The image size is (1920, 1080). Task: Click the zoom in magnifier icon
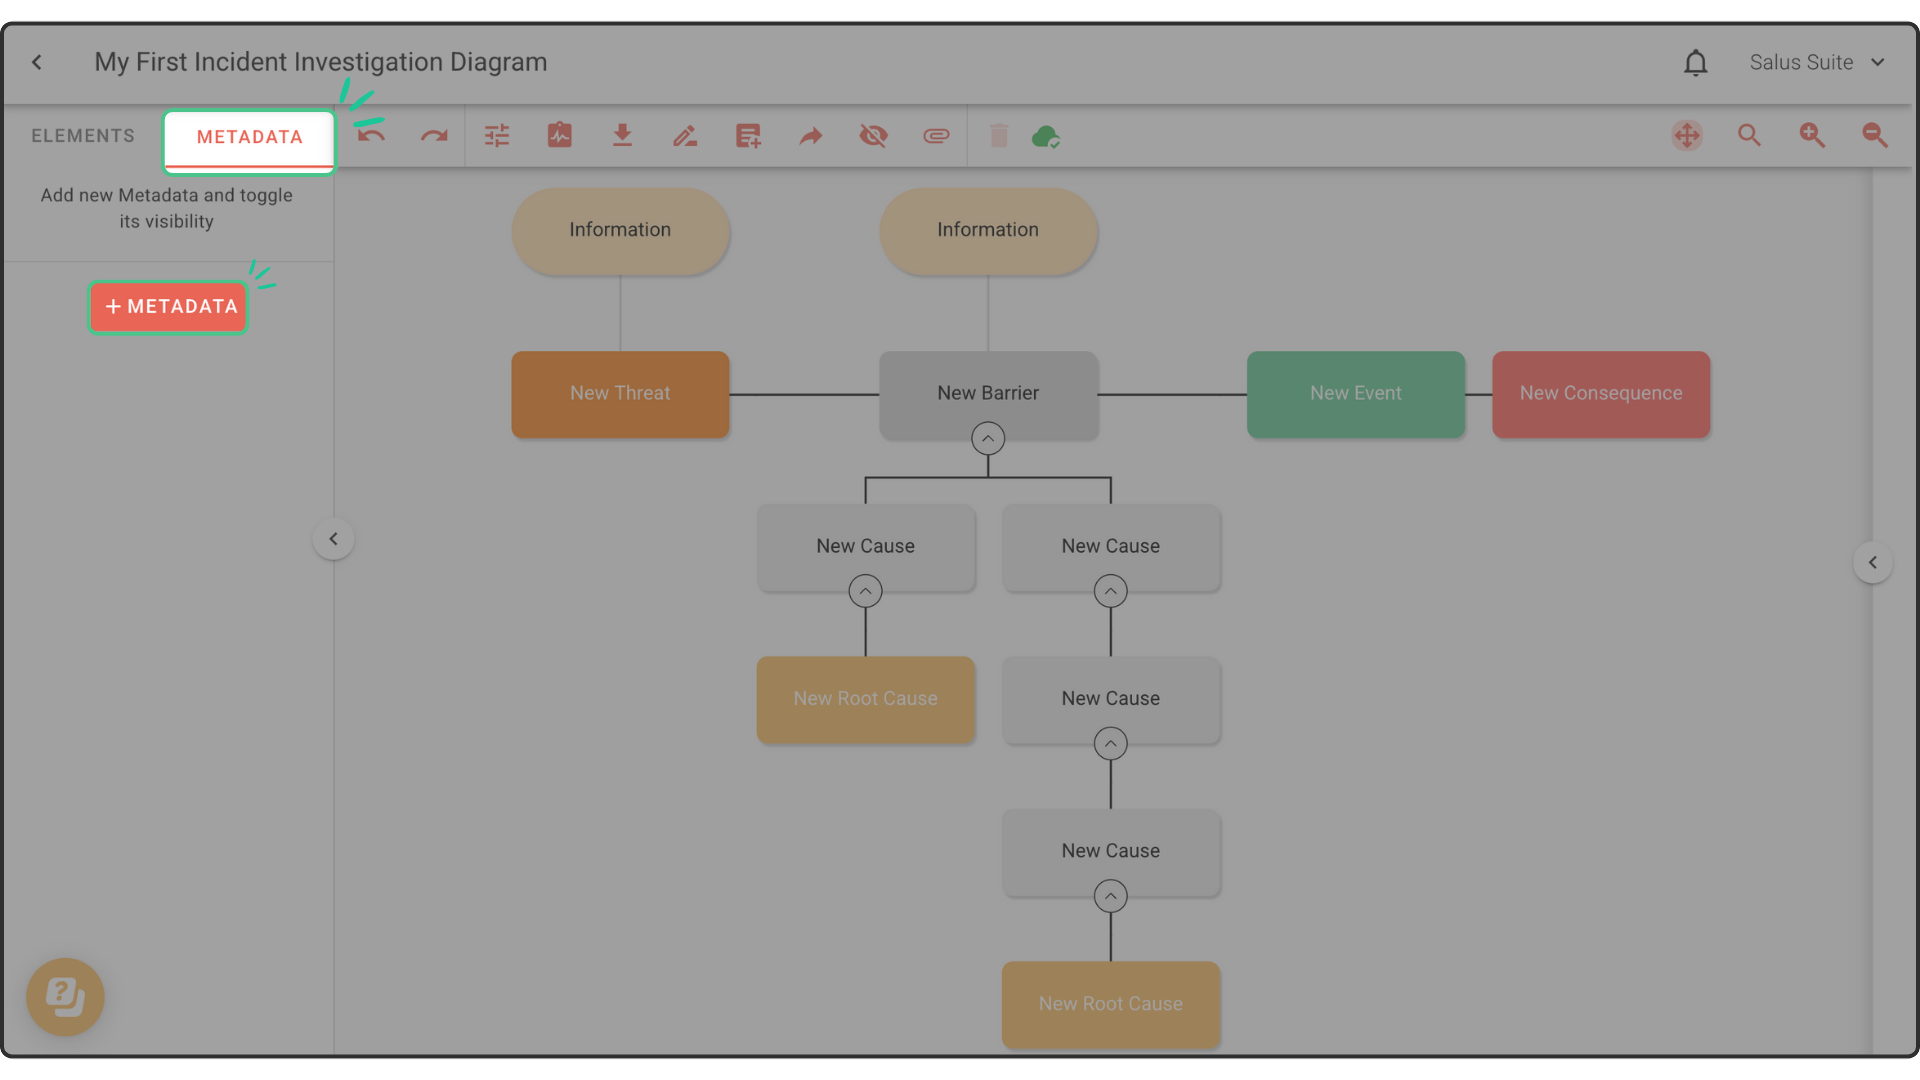[x=1812, y=136]
